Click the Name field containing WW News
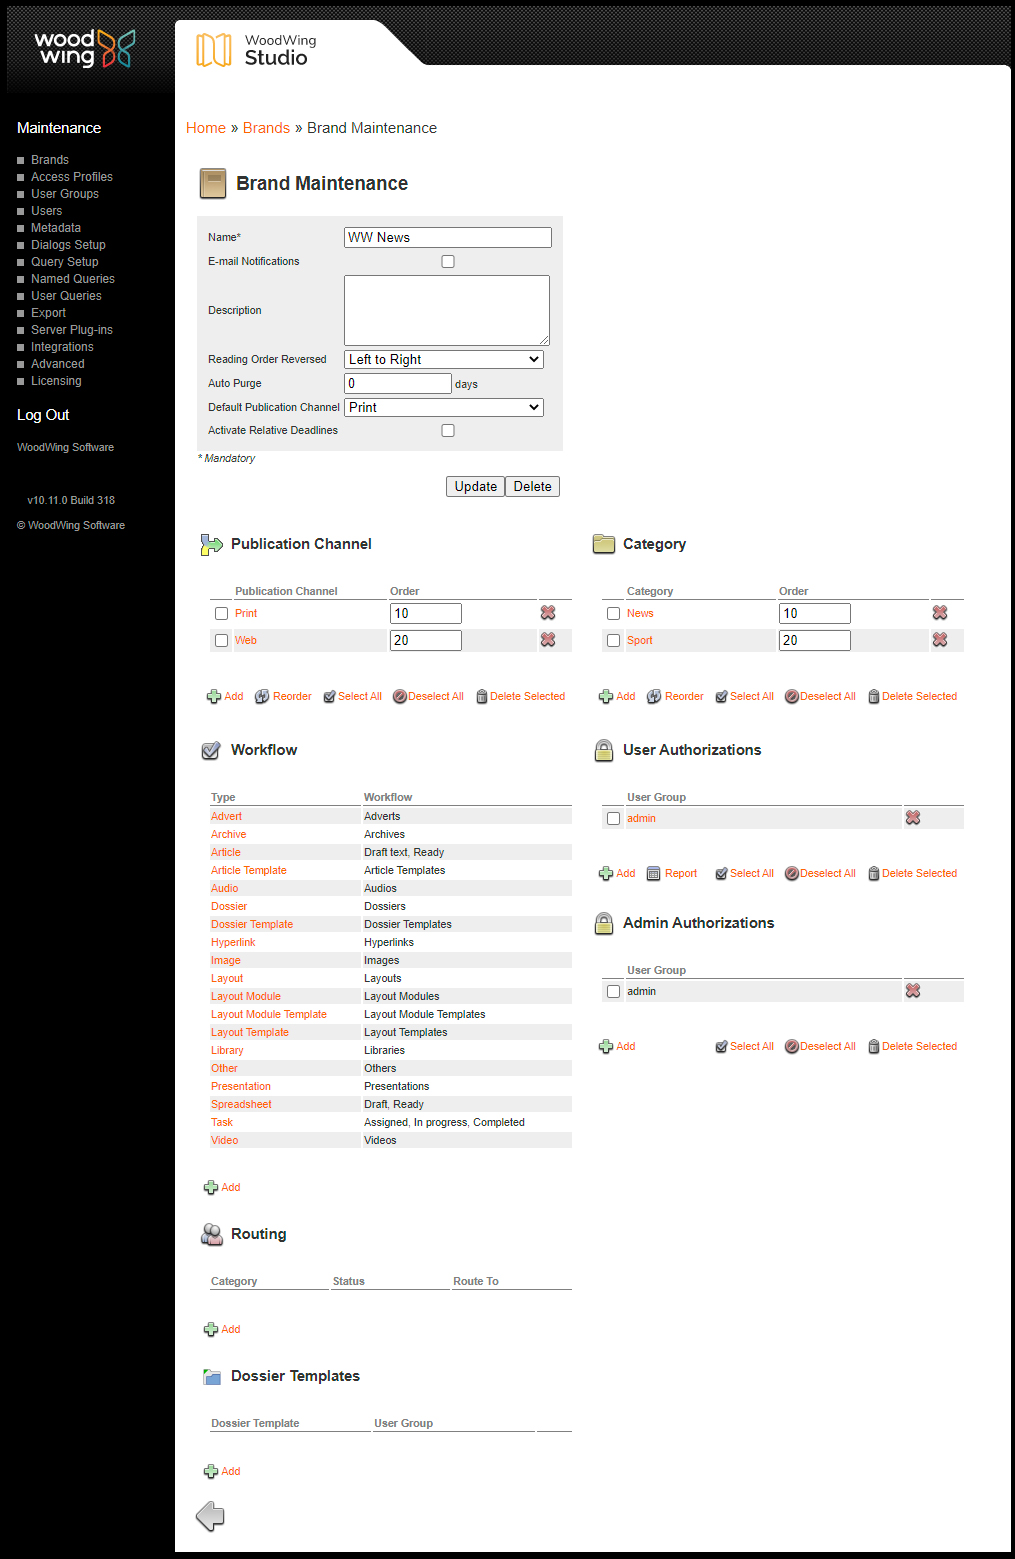Image resolution: width=1015 pixels, height=1559 pixels. (448, 237)
